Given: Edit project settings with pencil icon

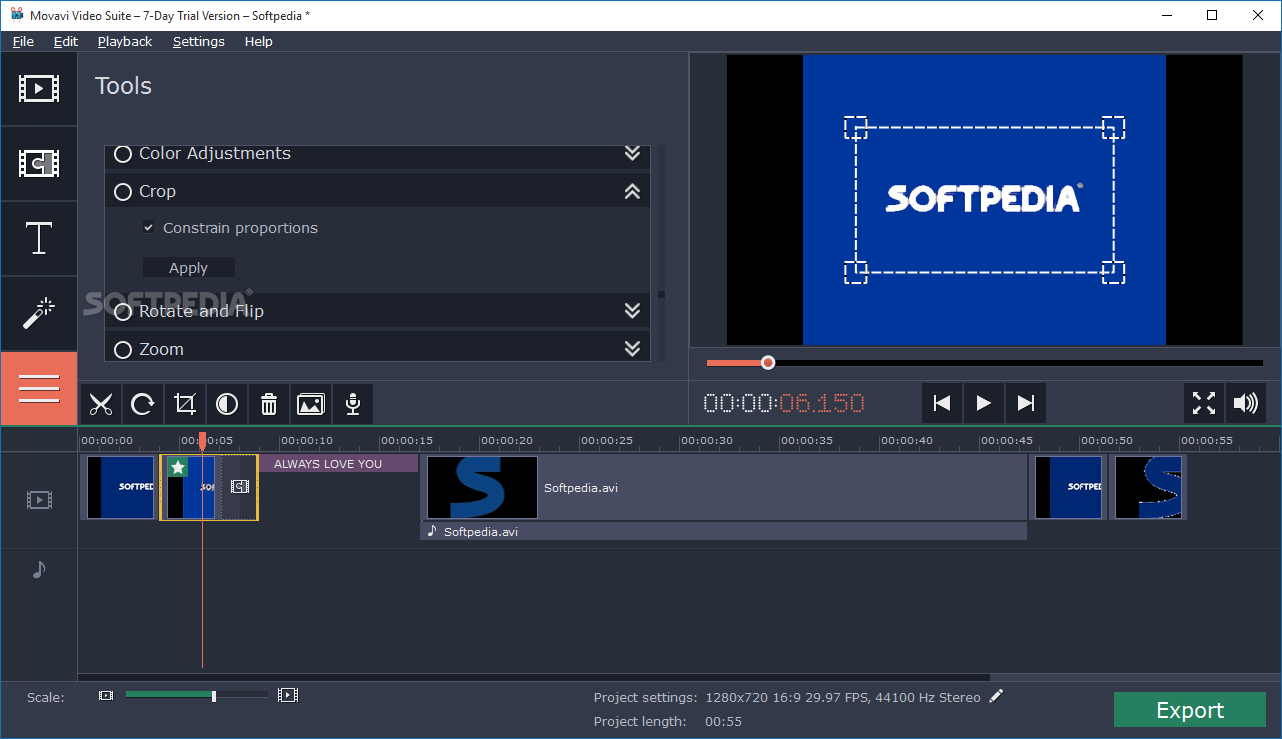Looking at the screenshot, I should tap(996, 697).
